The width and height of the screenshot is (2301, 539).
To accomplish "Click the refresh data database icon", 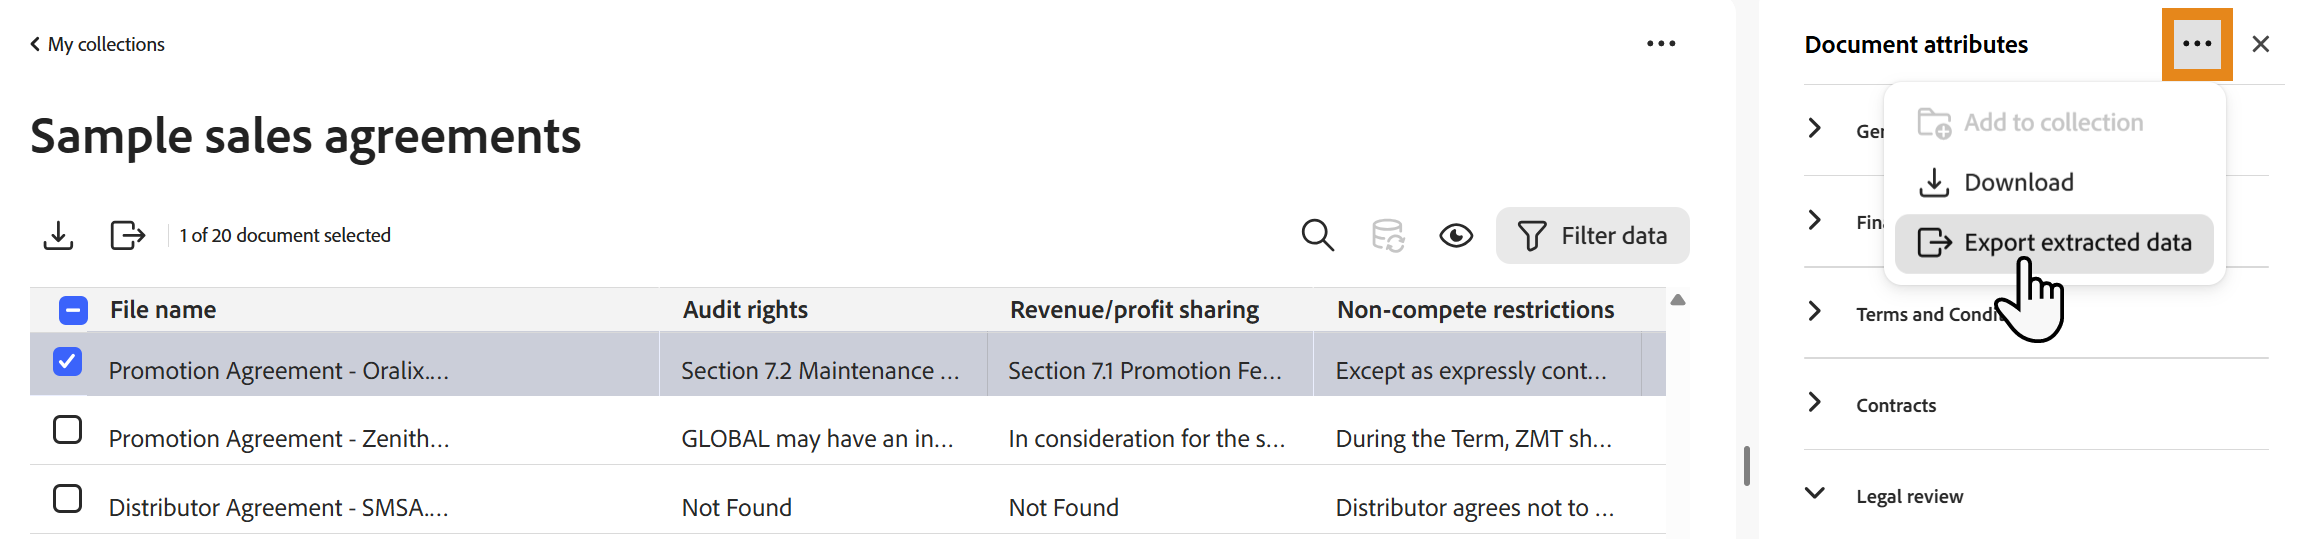I will [1388, 236].
